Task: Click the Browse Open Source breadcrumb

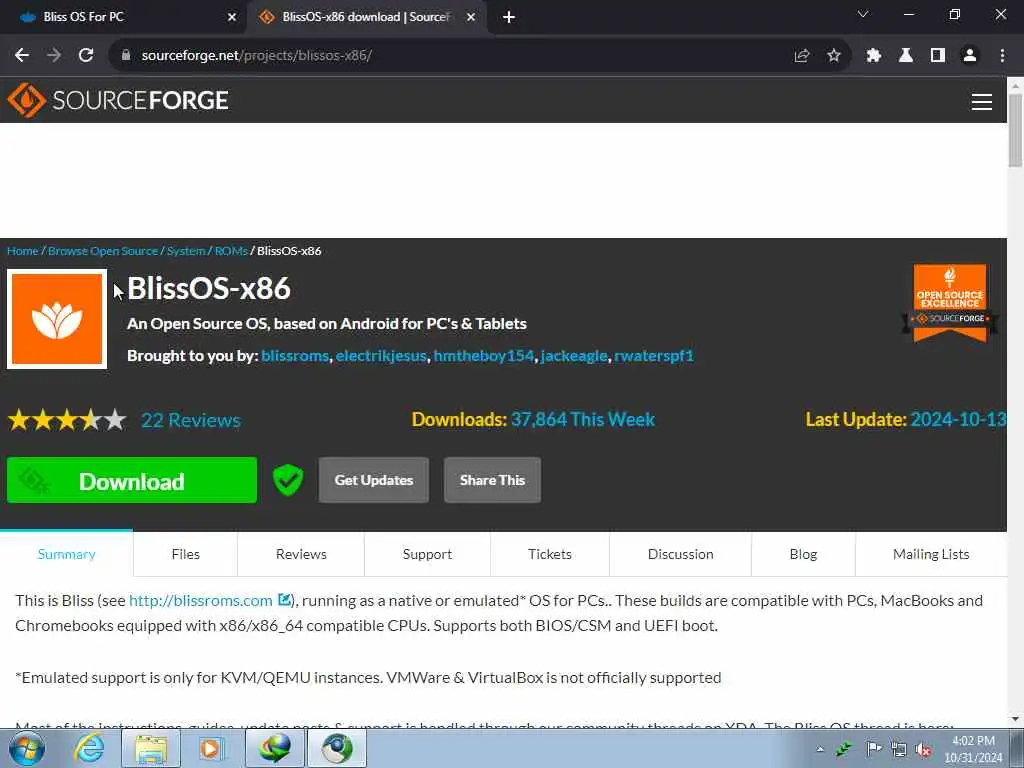Action: (x=103, y=251)
